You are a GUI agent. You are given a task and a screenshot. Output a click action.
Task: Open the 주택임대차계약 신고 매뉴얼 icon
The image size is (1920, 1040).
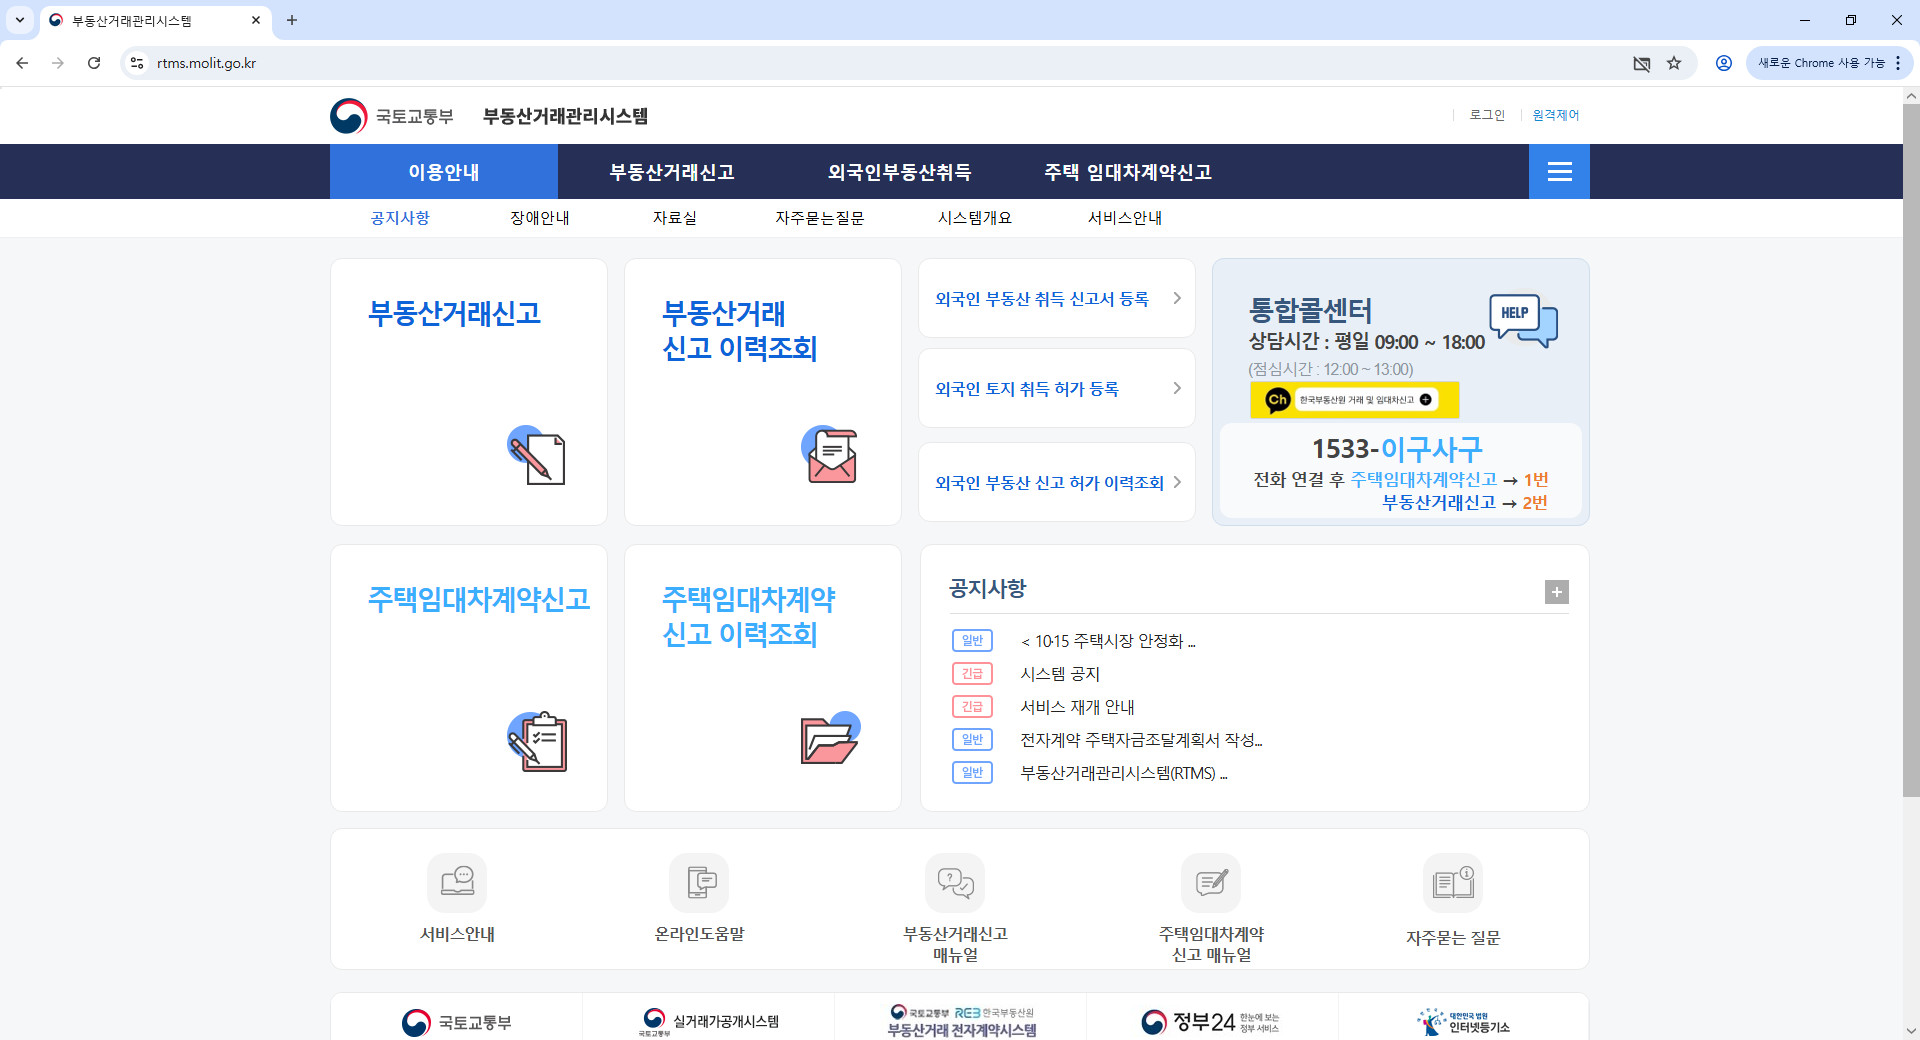pyautogui.click(x=1211, y=882)
